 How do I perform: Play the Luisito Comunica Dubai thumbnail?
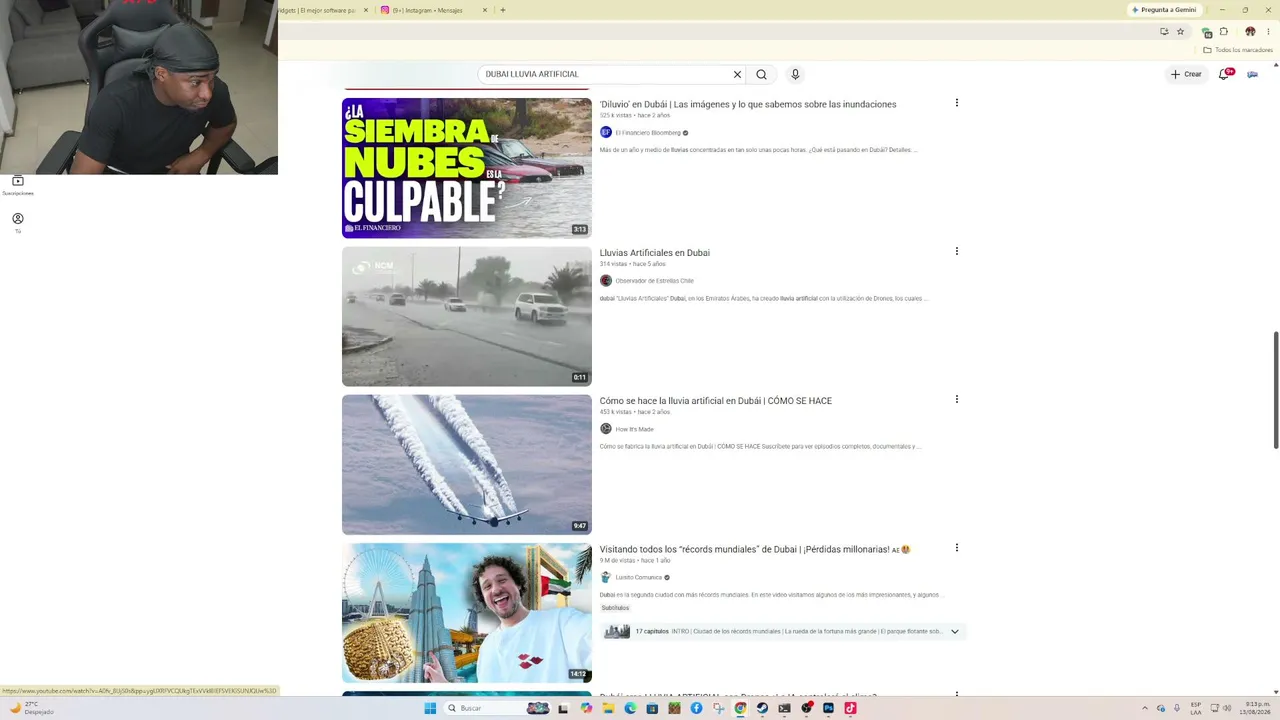[467, 613]
